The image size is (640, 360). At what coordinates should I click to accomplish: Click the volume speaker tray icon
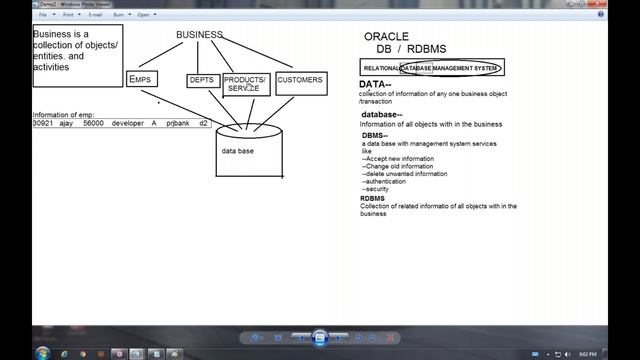(x=567, y=354)
